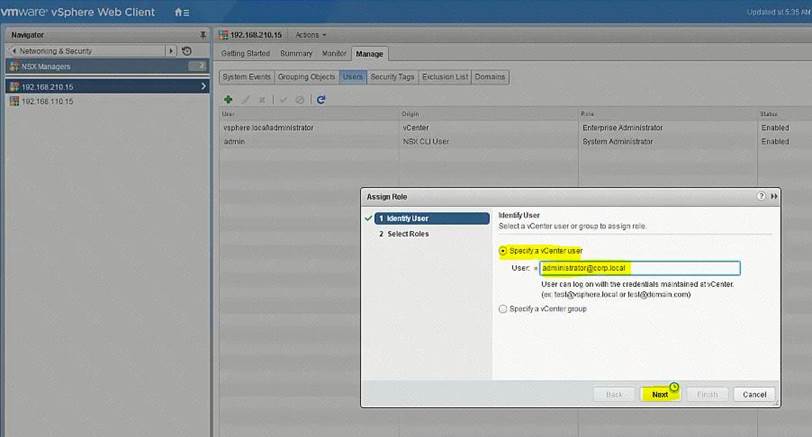812x437 pixels.
Task: Click the Assign Role dialog expand arrows
Action: (775, 197)
